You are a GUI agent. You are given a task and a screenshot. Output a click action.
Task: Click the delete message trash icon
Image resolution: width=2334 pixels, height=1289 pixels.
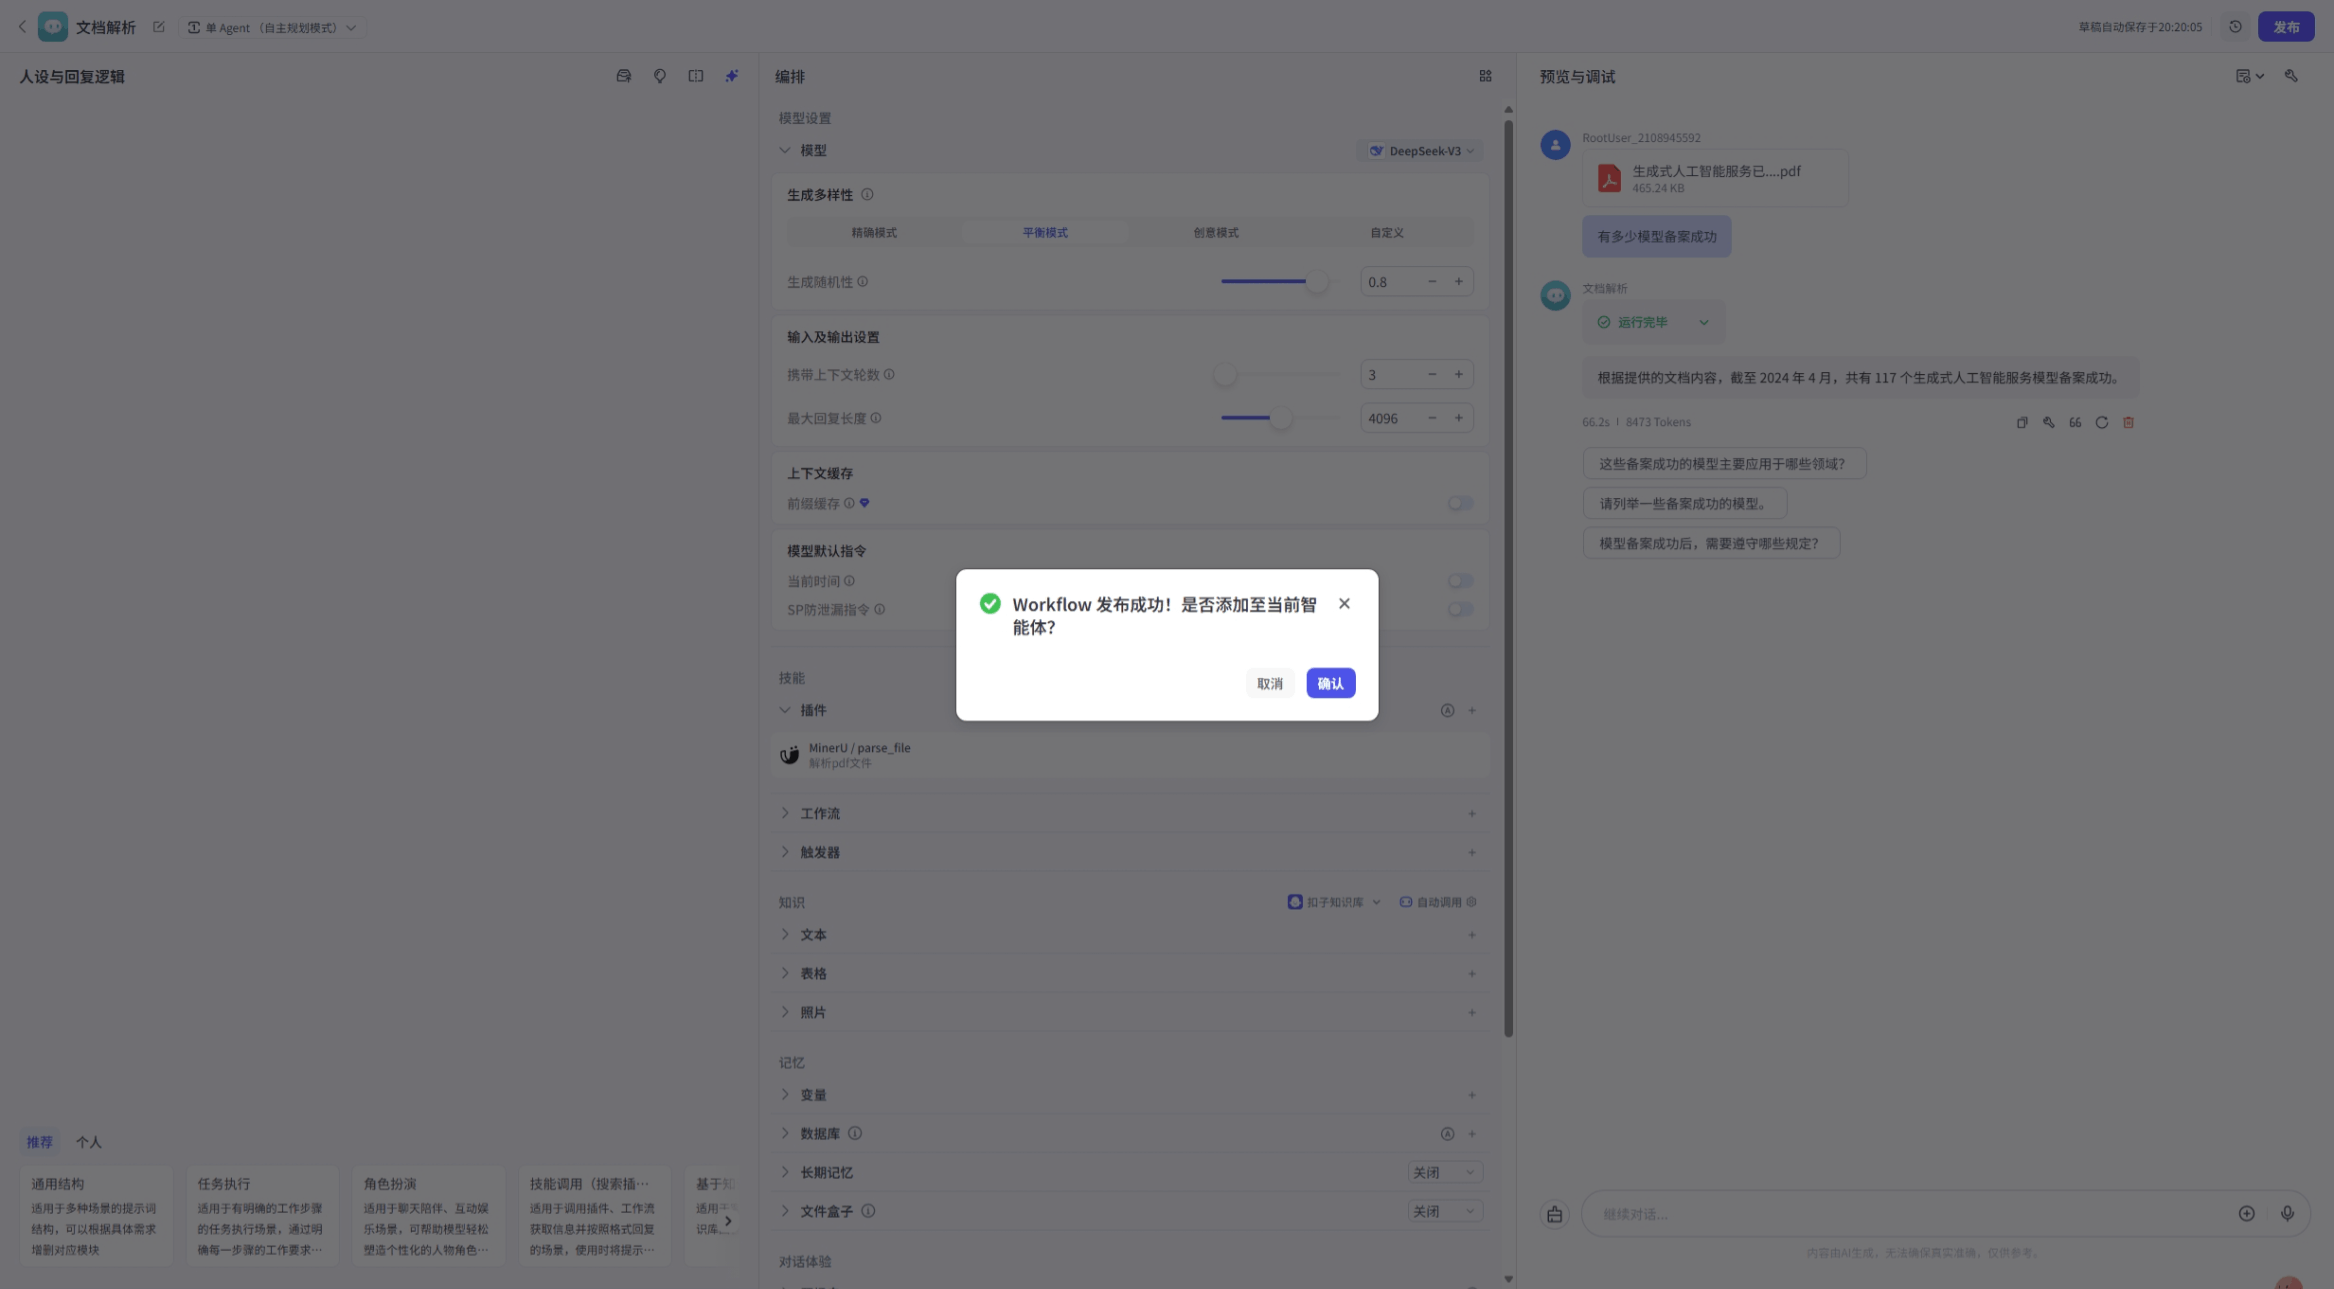[2128, 422]
